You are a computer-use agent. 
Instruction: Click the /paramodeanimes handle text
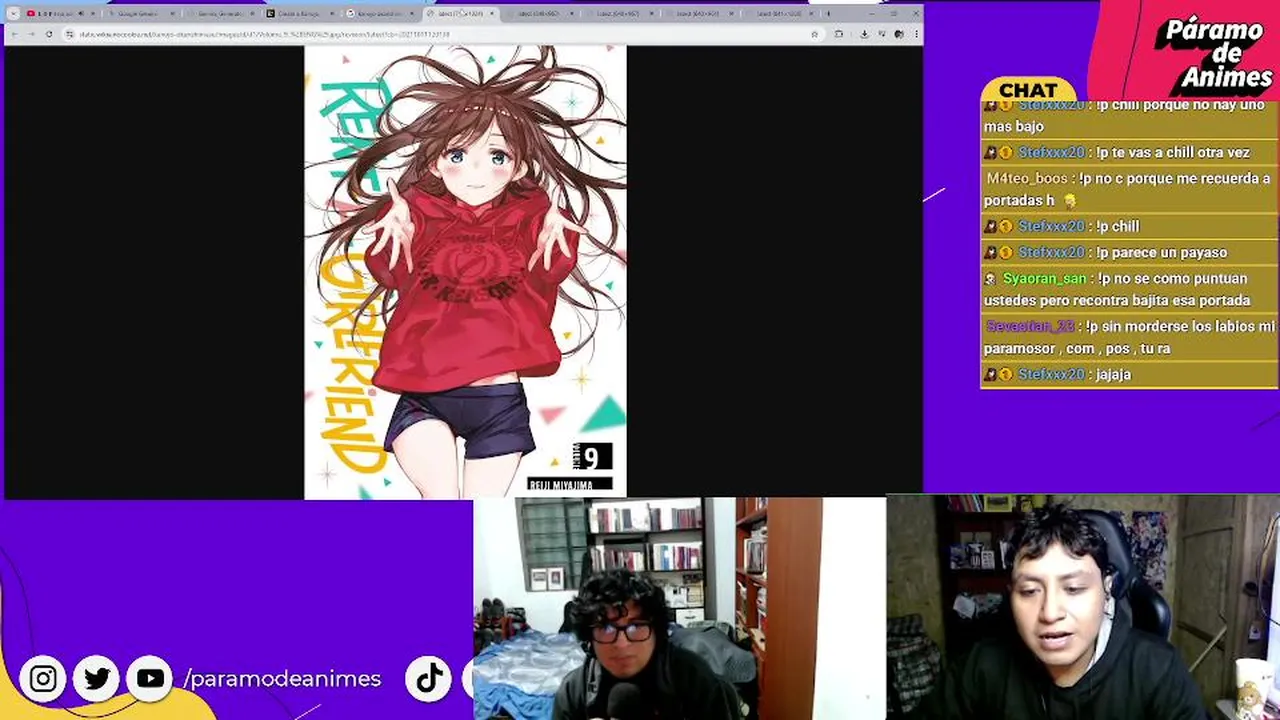tap(282, 679)
